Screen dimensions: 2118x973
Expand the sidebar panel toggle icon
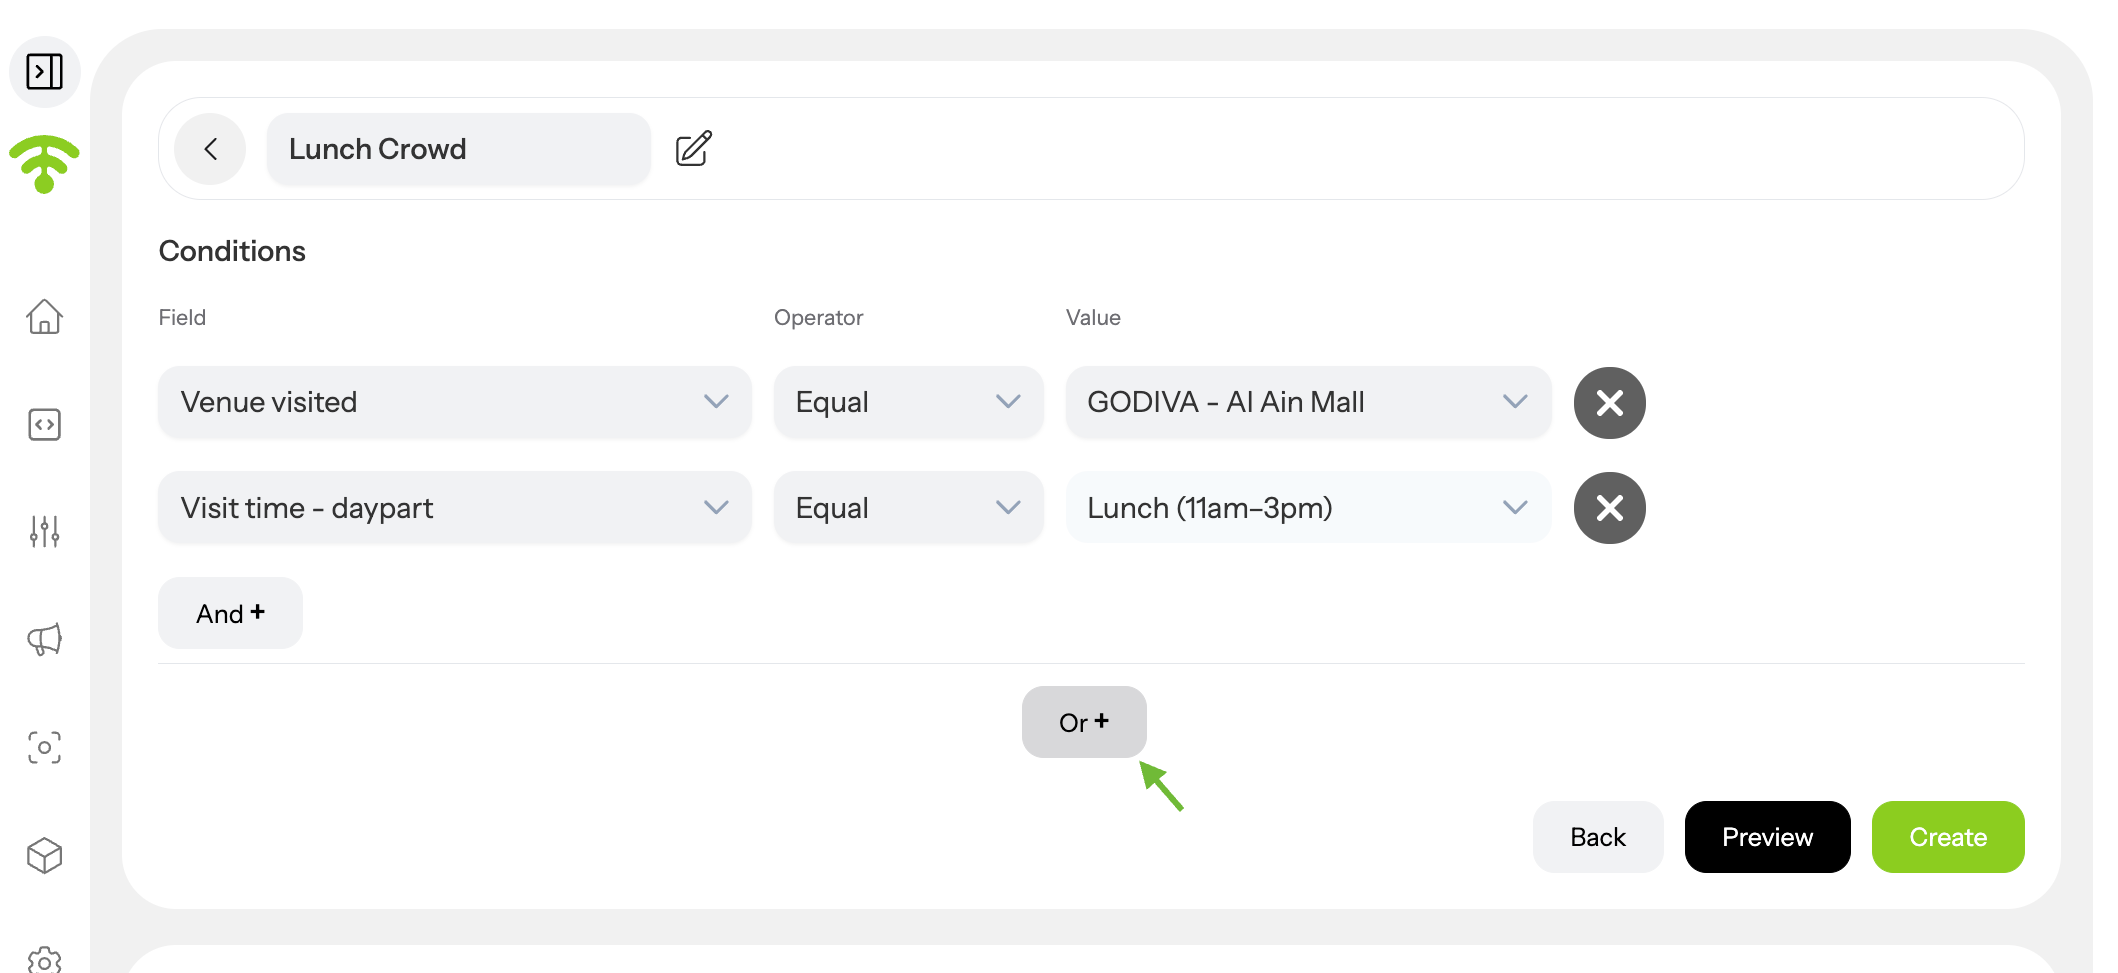coord(44,72)
